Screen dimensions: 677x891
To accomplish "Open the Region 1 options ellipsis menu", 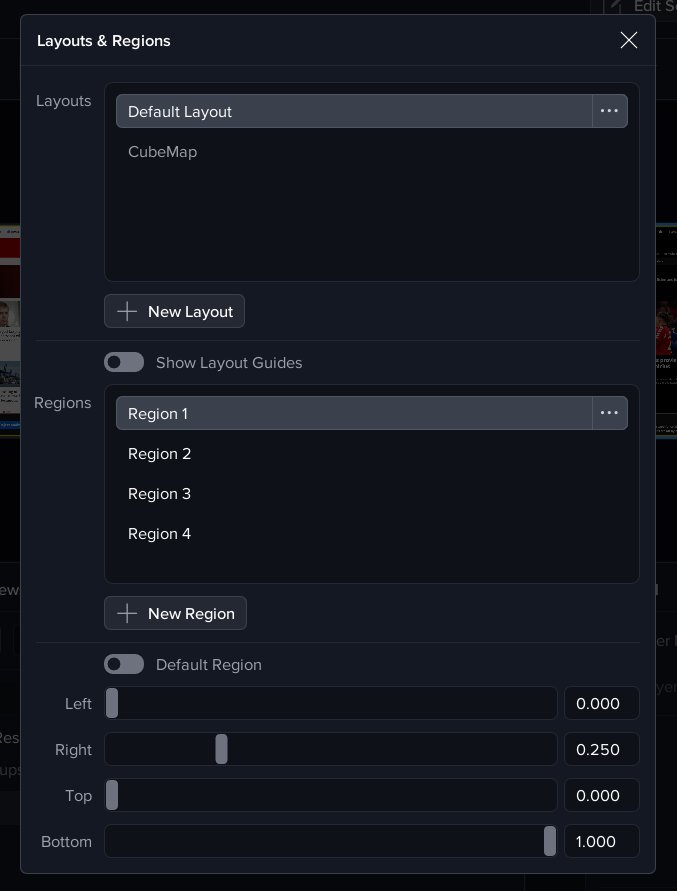I will 609,413.
